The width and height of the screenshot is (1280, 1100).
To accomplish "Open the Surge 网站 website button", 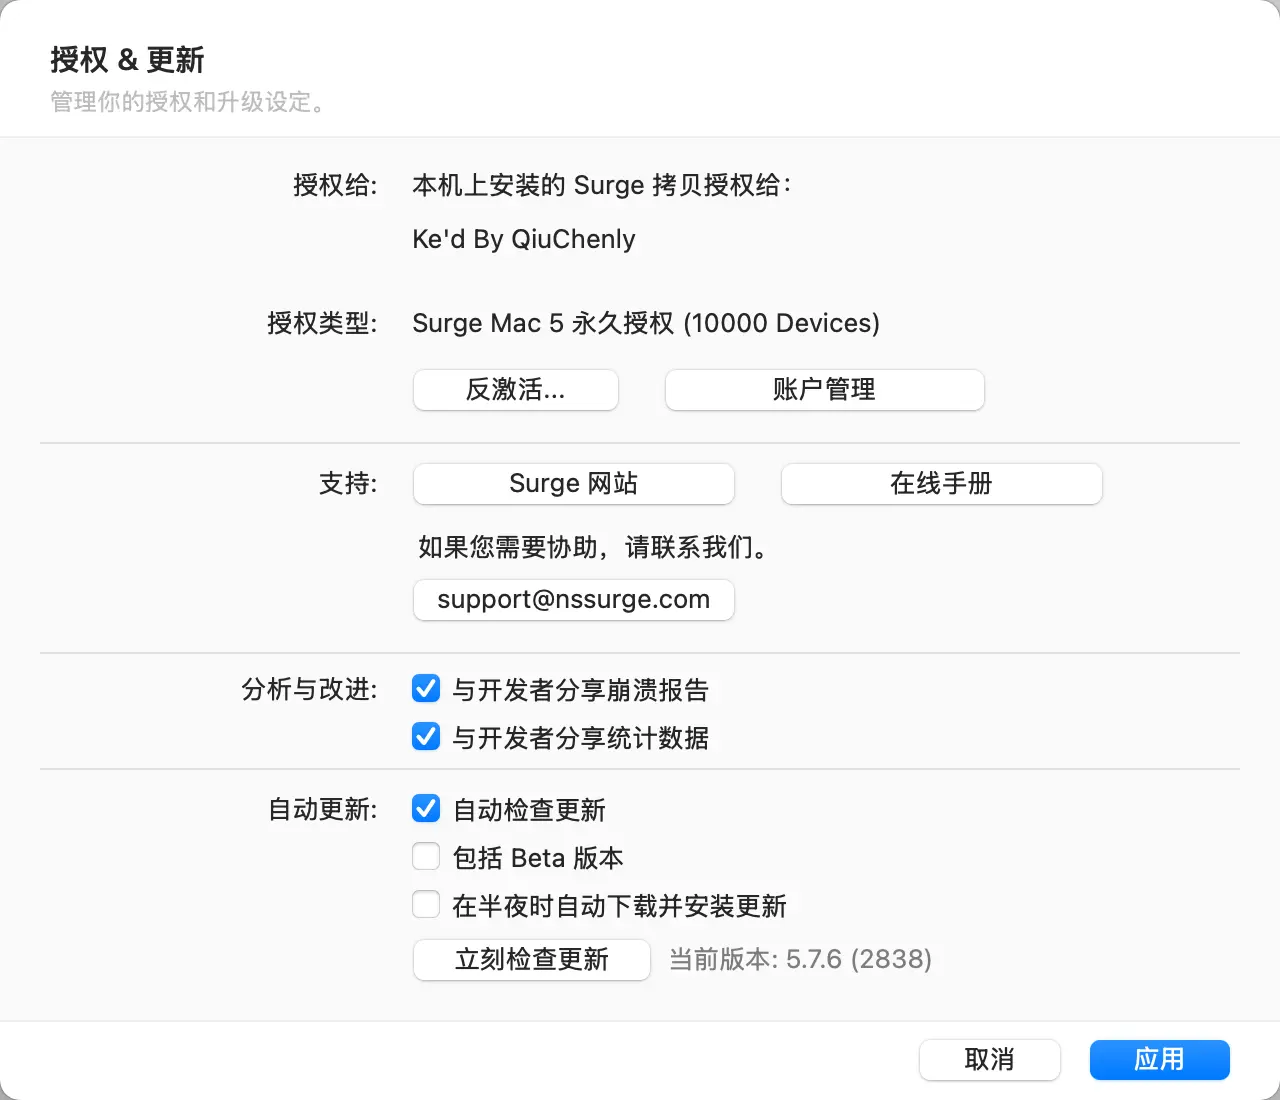I will (x=574, y=484).
